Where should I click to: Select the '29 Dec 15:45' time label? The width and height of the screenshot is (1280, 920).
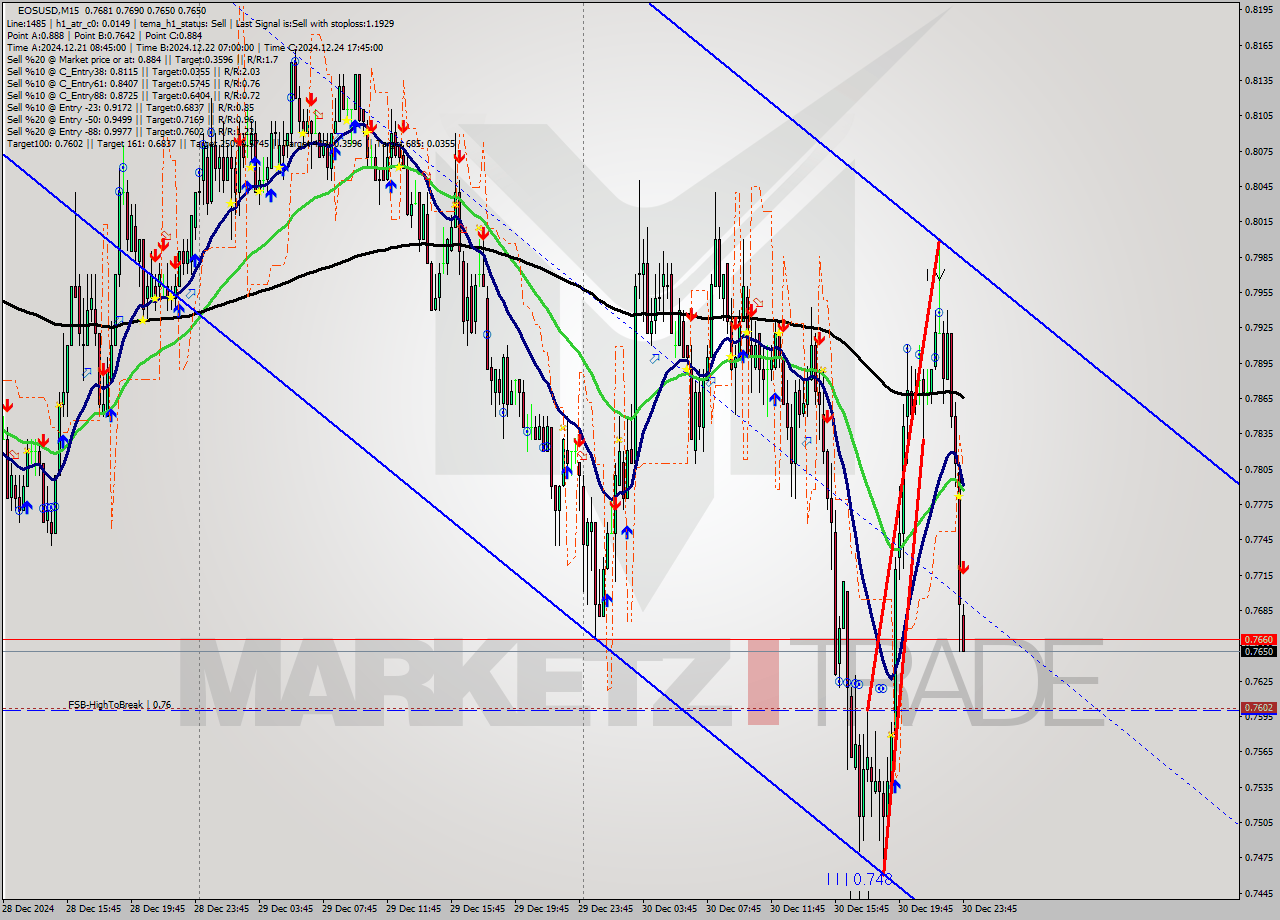pyautogui.click(x=478, y=909)
